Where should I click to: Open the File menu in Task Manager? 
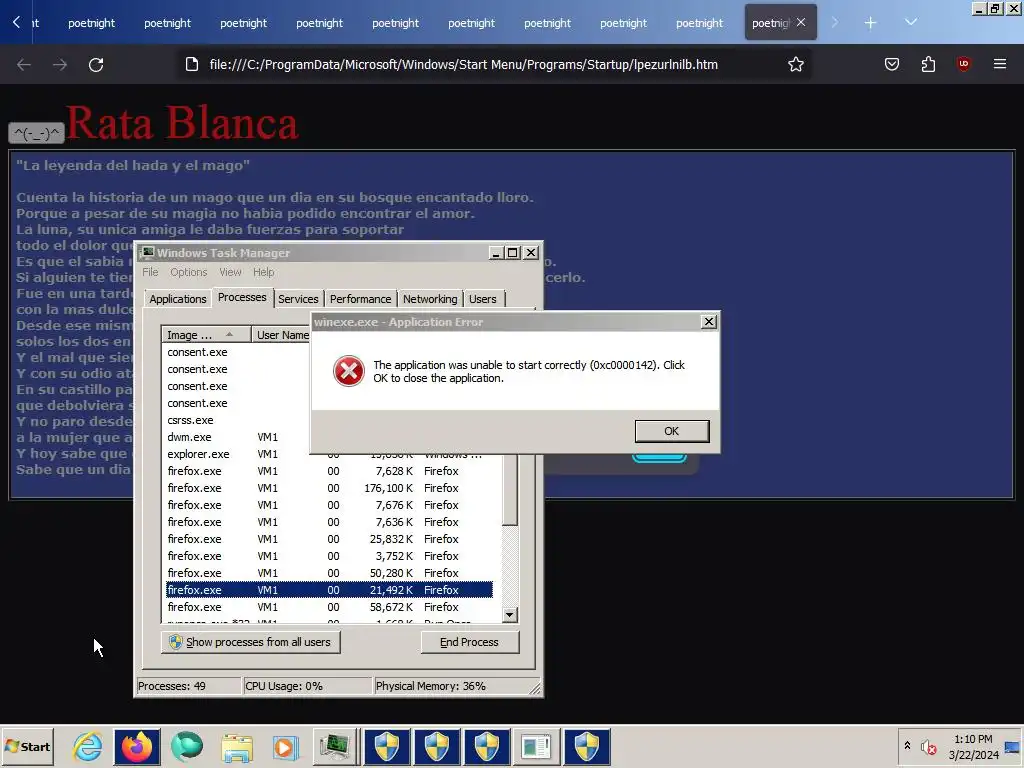pos(150,272)
